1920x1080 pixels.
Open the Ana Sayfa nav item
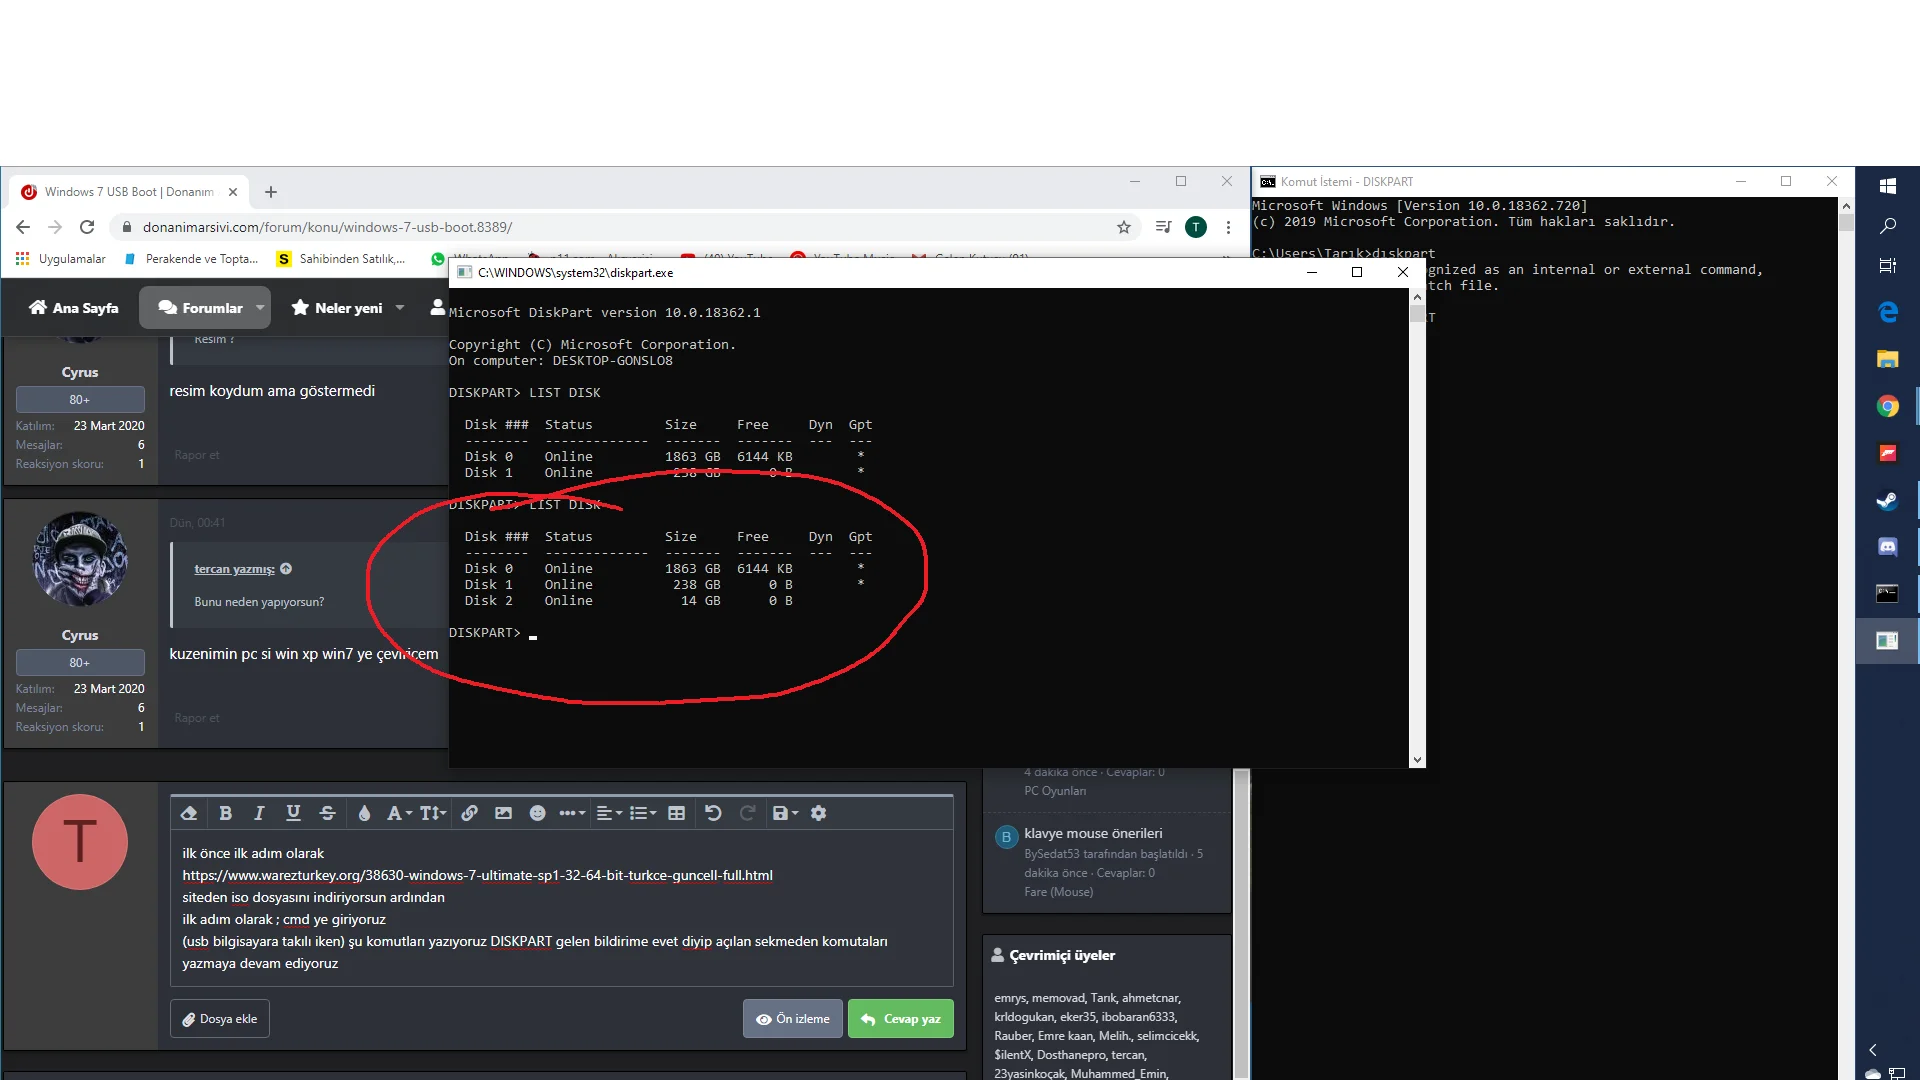[x=74, y=308]
